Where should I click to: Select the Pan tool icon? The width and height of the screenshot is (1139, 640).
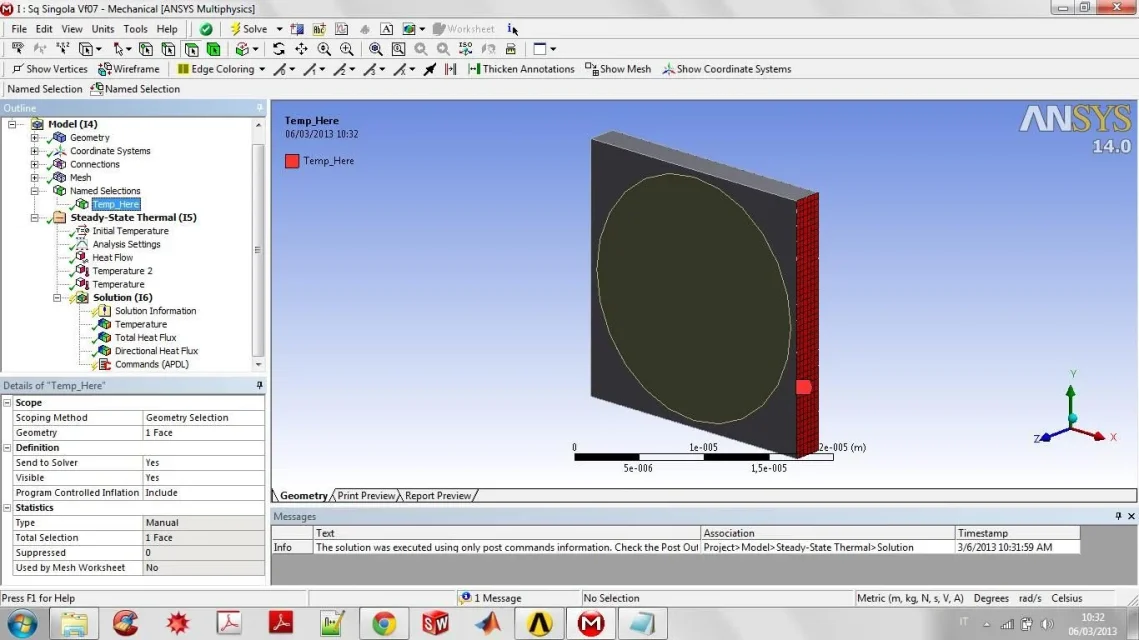click(x=301, y=49)
